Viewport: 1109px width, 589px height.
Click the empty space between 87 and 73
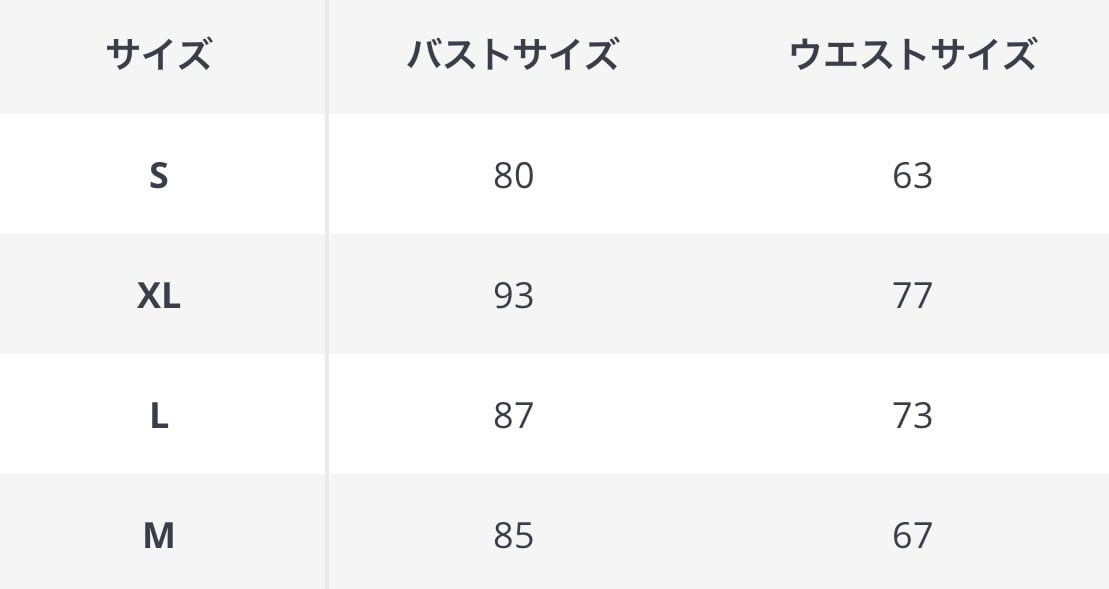(x=712, y=416)
